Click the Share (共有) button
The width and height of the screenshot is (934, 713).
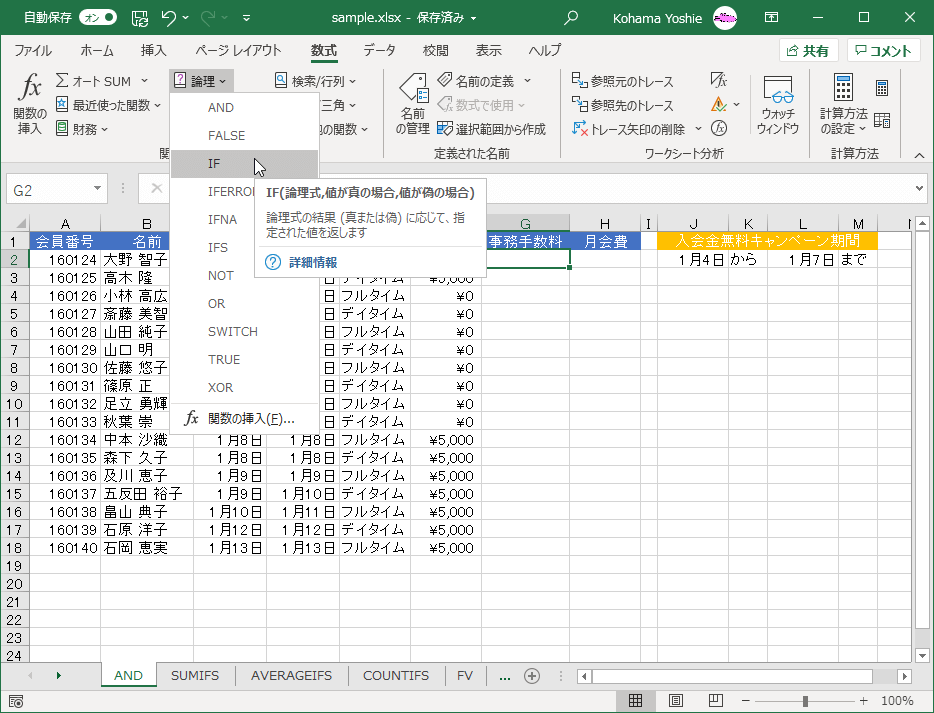[808, 51]
